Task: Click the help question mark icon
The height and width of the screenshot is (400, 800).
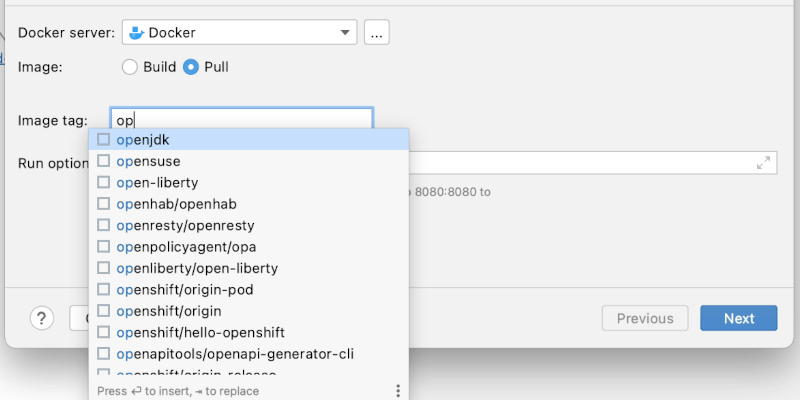Action: pyautogui.click(x=41, y=318)
